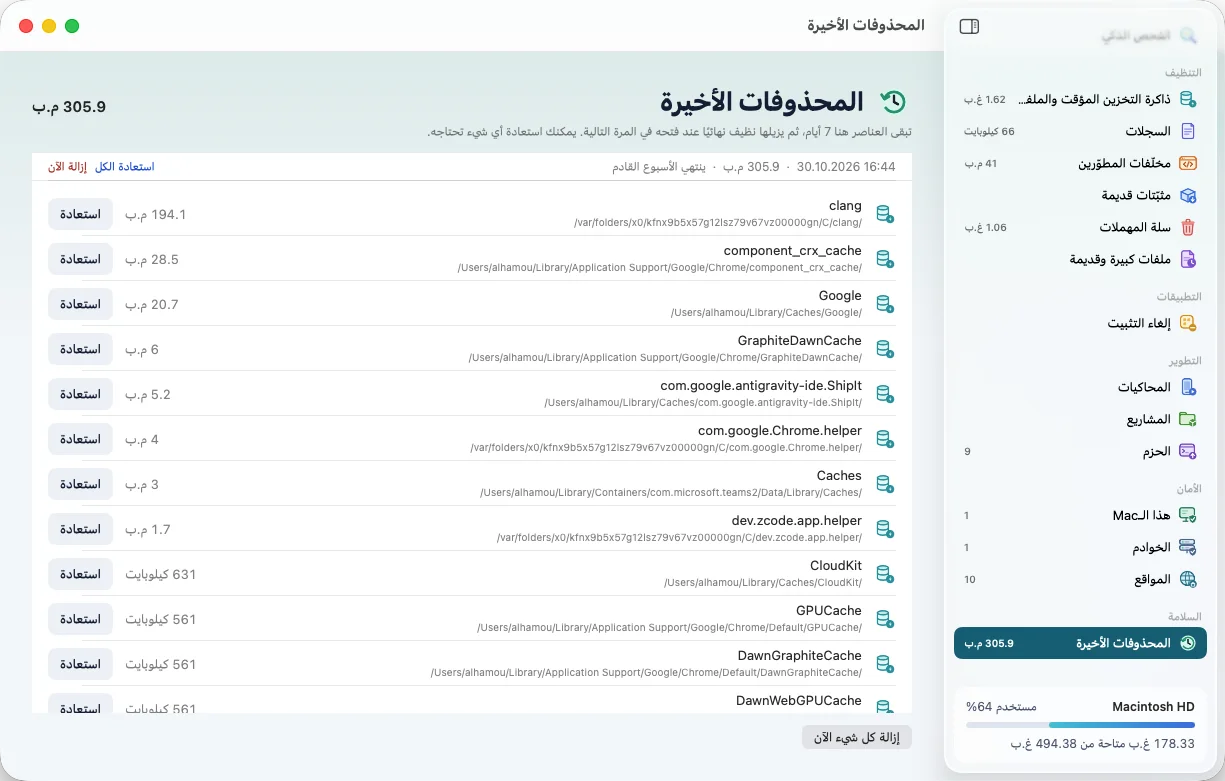
Task: Click the 16:44 30.10.2026 session date
Action: coord(845,167)
